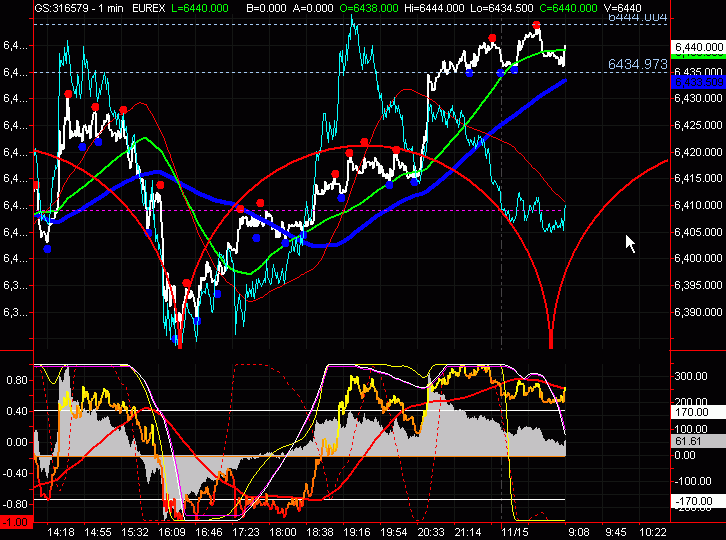Click the 19:54 time axis label
The image size is (726, 540).
click(x=394, y=532)
